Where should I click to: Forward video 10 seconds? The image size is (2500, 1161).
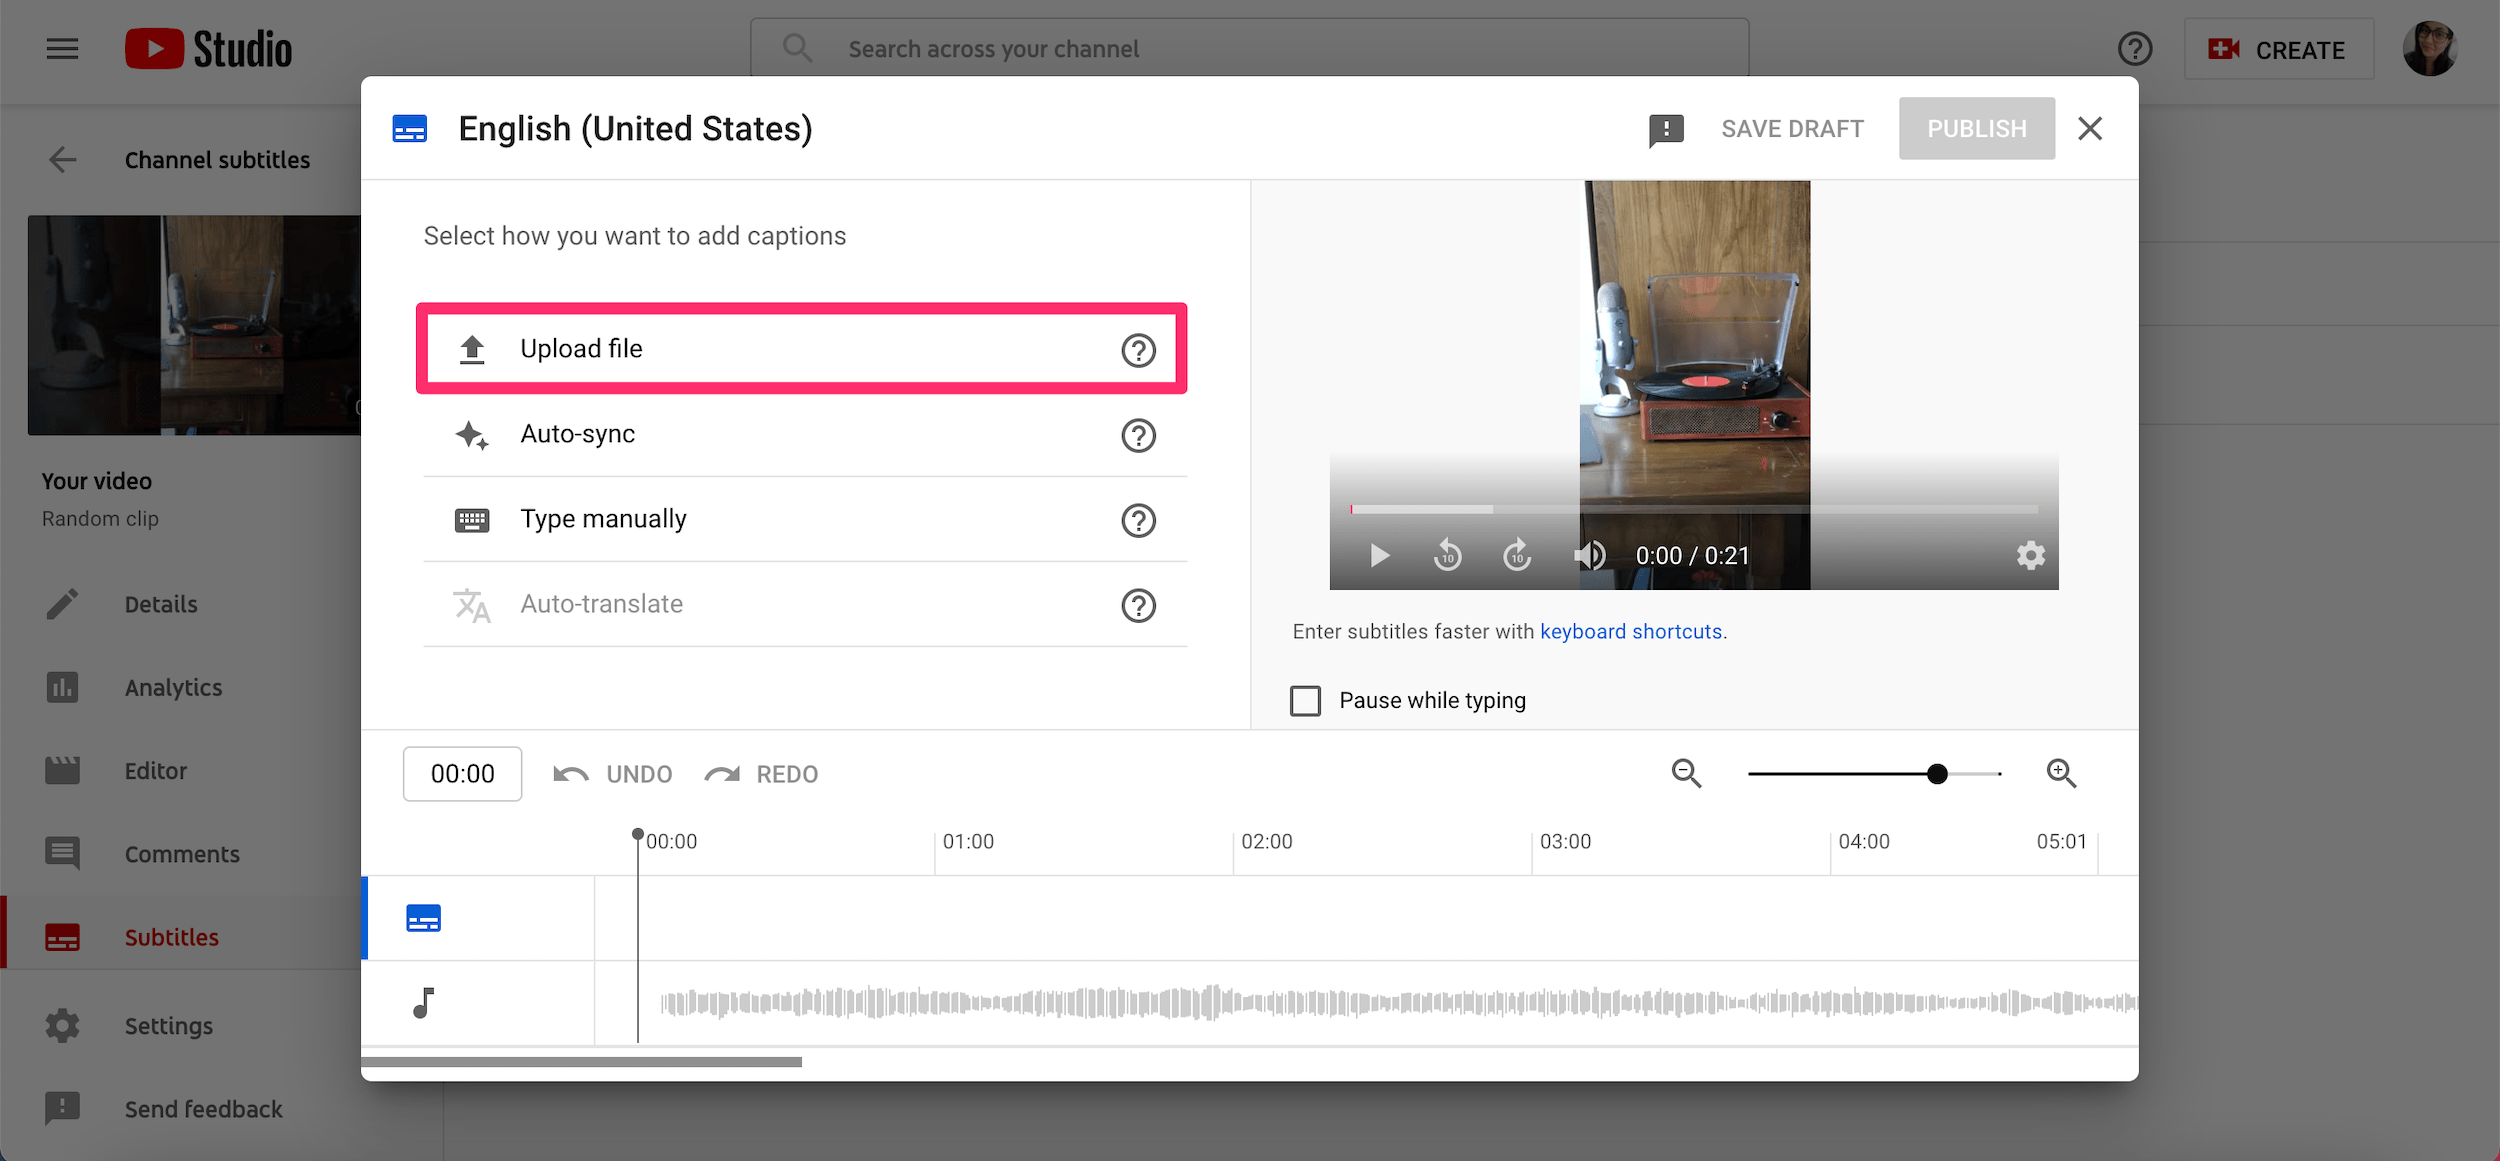[x=1517, y=555]
